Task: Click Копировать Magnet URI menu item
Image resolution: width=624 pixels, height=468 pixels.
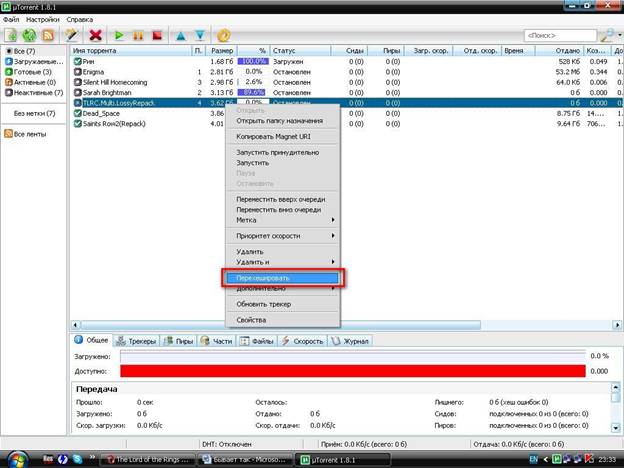Action: 283,136
